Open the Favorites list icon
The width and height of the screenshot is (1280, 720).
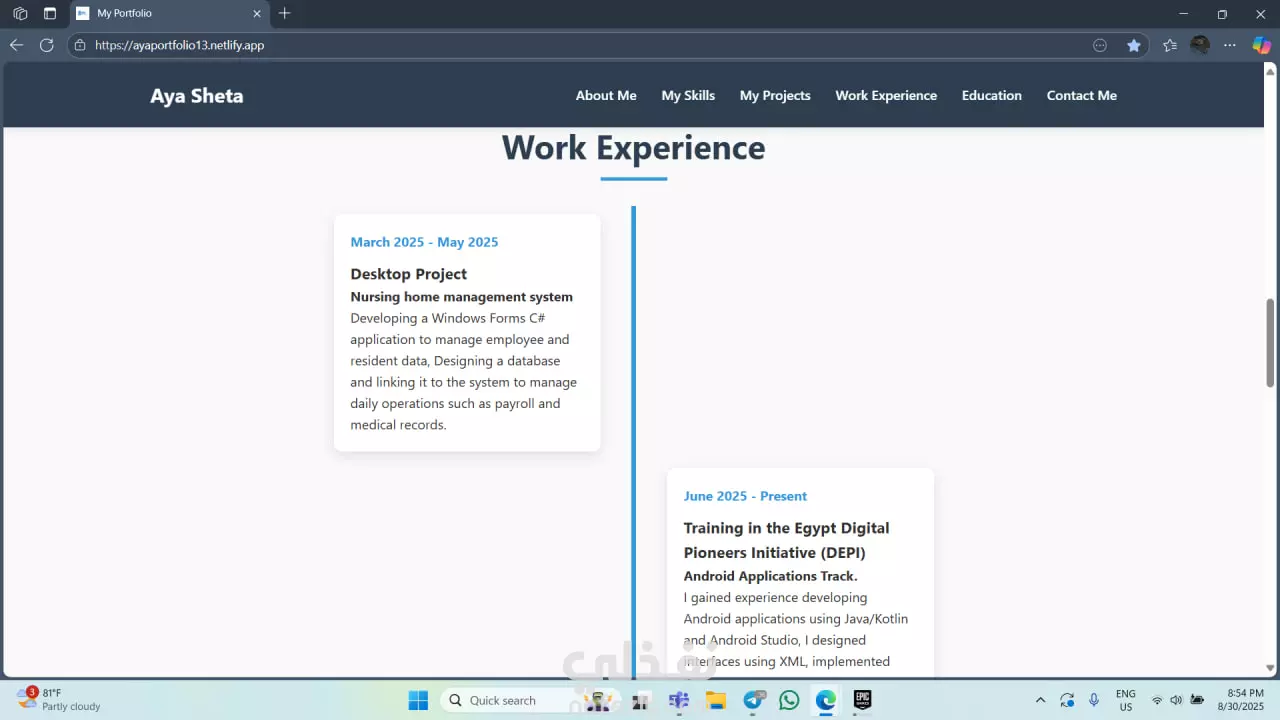(x=1170, y=45)
